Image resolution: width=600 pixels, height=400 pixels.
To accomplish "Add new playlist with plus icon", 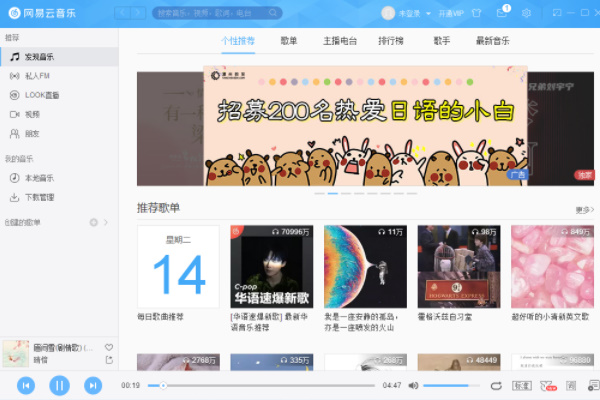I will [93, 222].
